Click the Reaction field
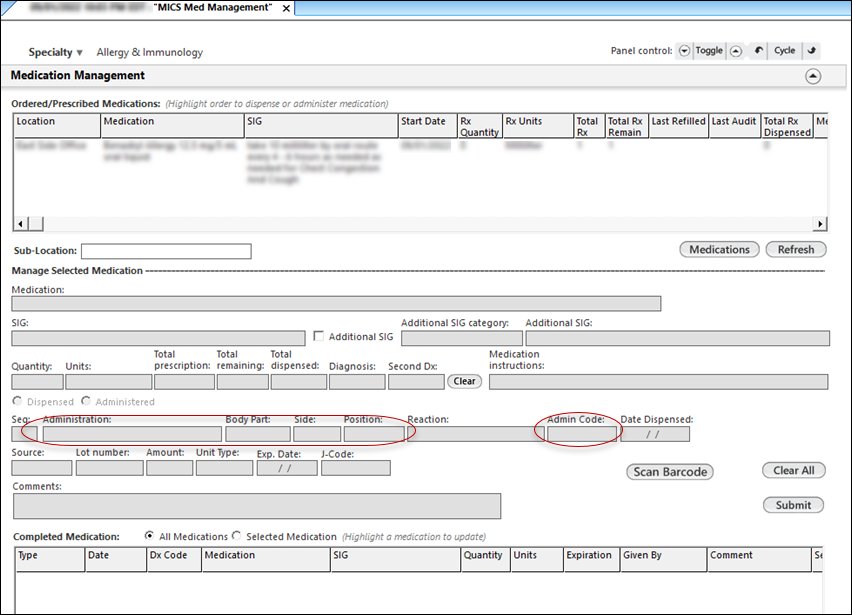852x615 pixels. click(x=476, y=434)
